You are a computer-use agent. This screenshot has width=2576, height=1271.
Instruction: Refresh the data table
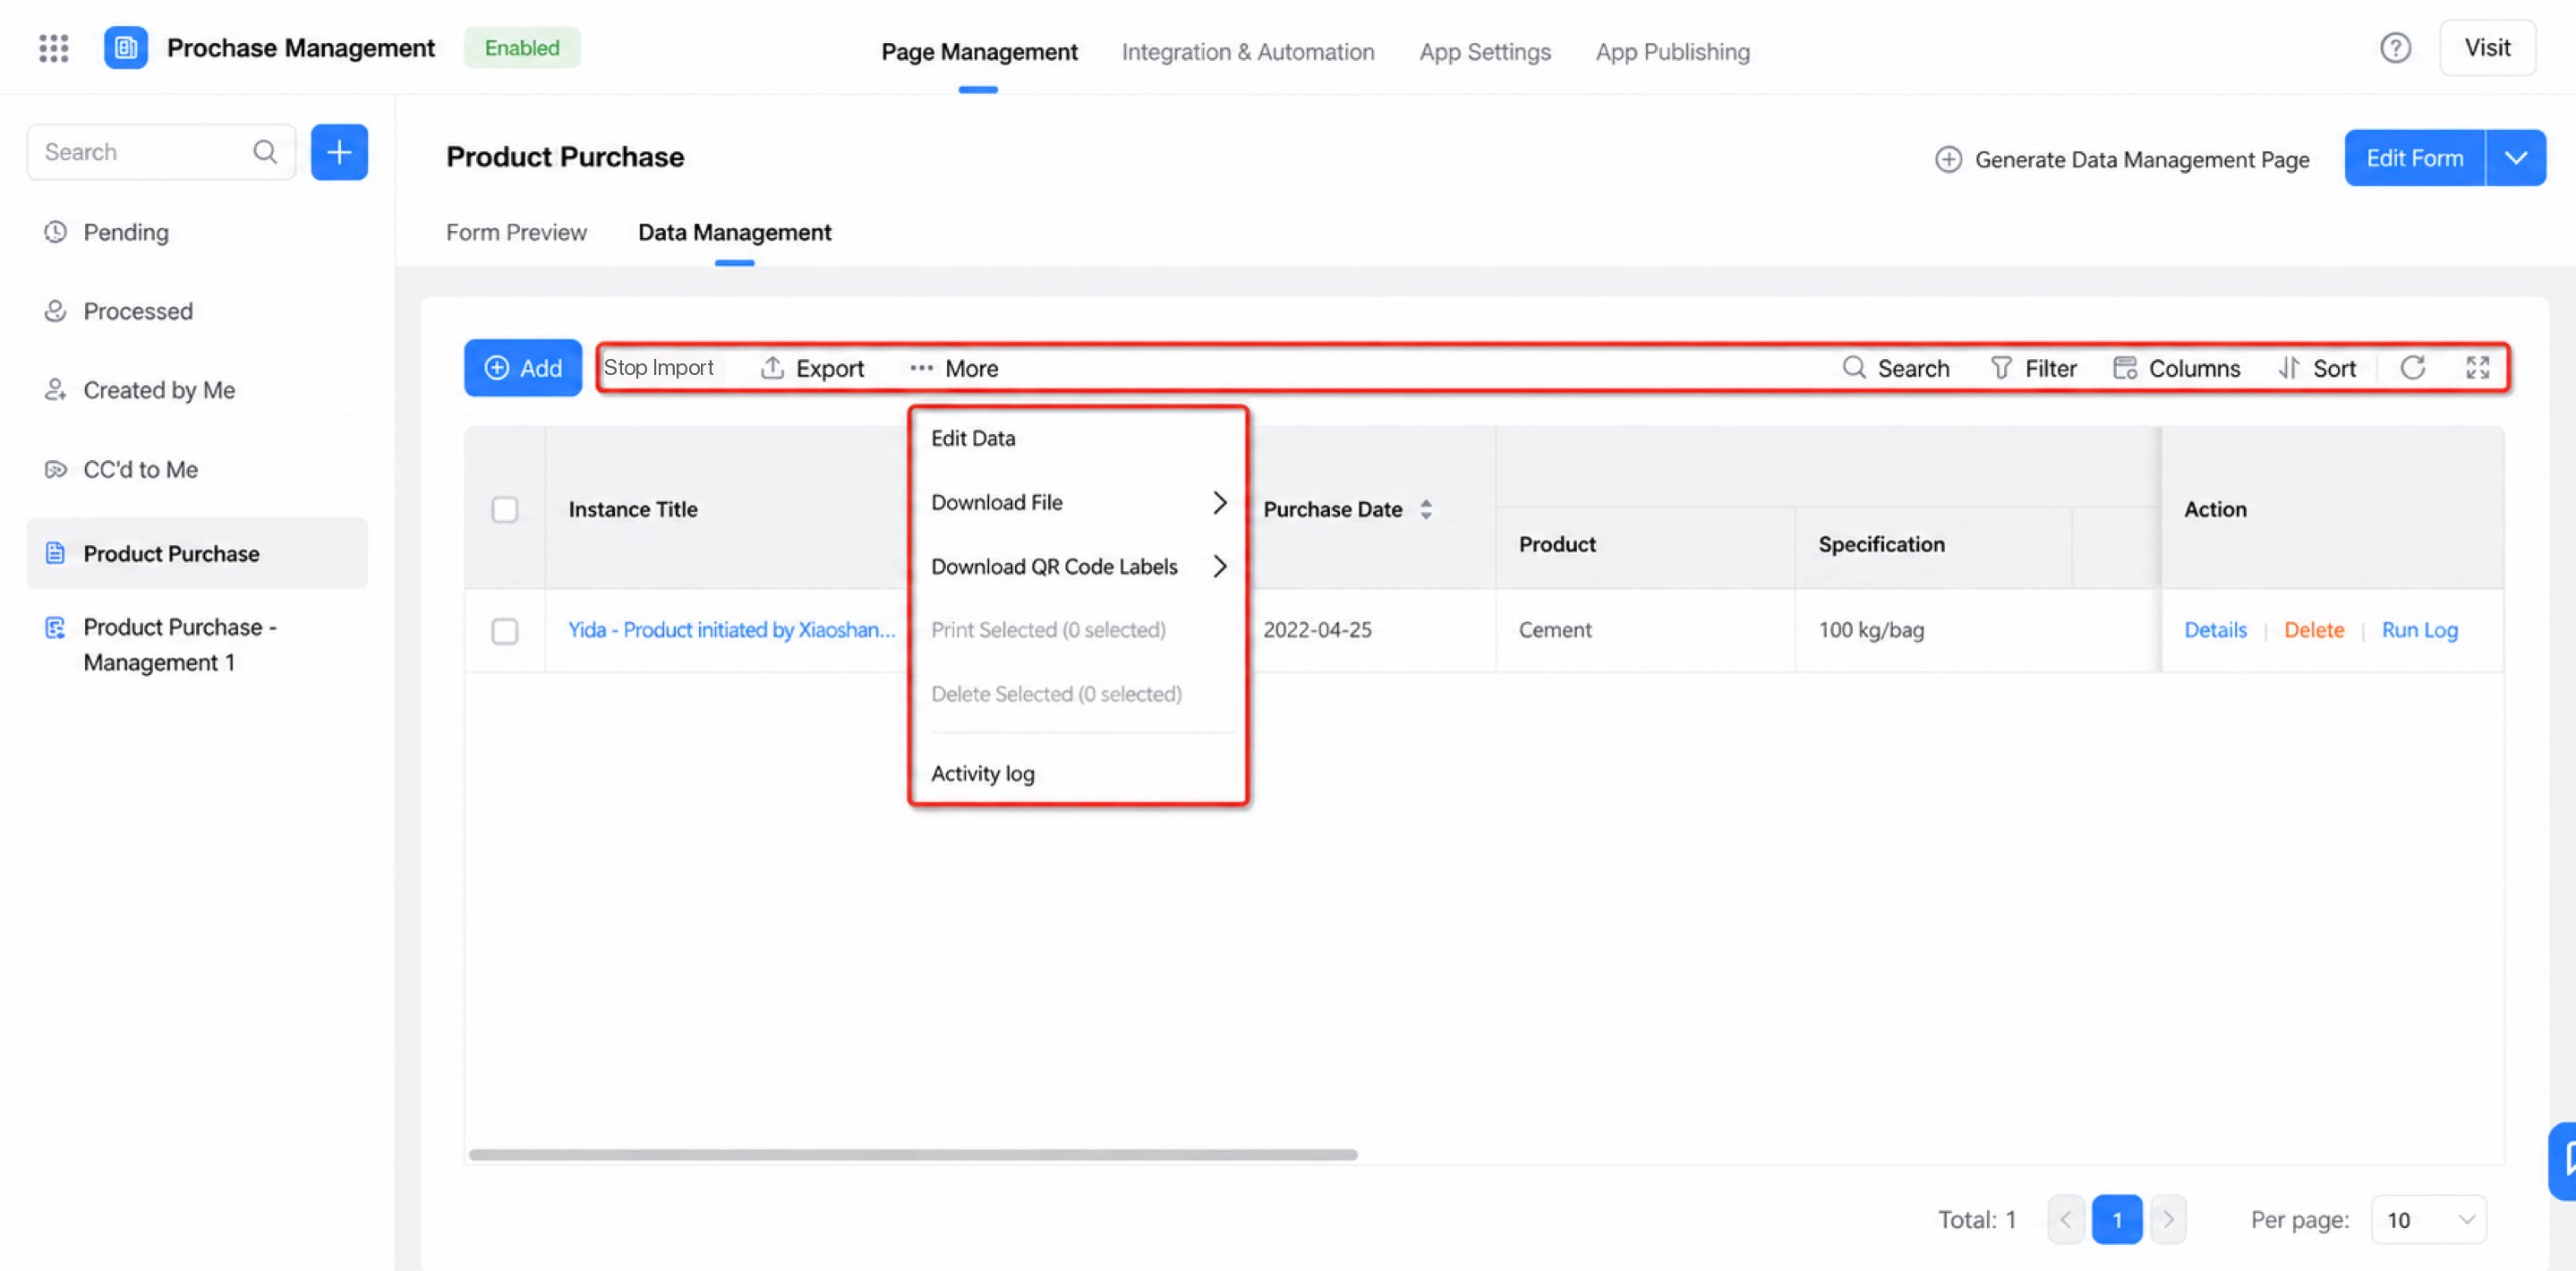click(x=2412, y=368)
